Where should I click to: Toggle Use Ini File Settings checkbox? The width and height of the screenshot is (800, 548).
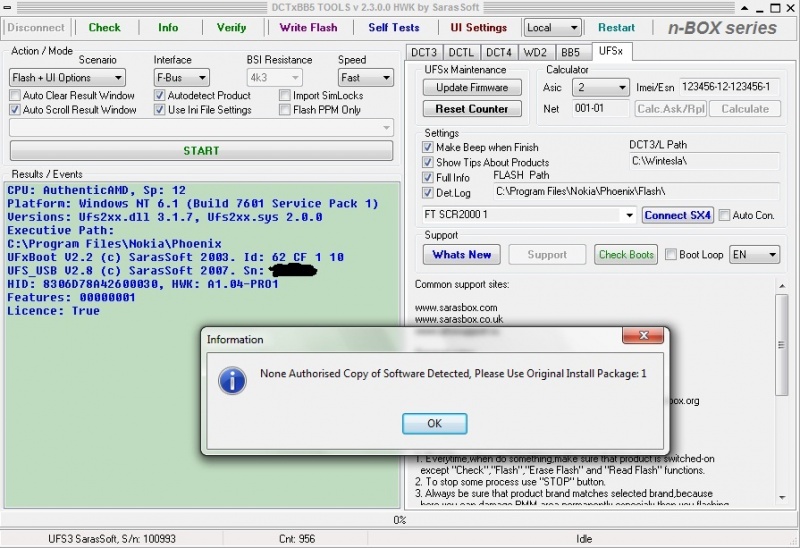coord(160,110)
